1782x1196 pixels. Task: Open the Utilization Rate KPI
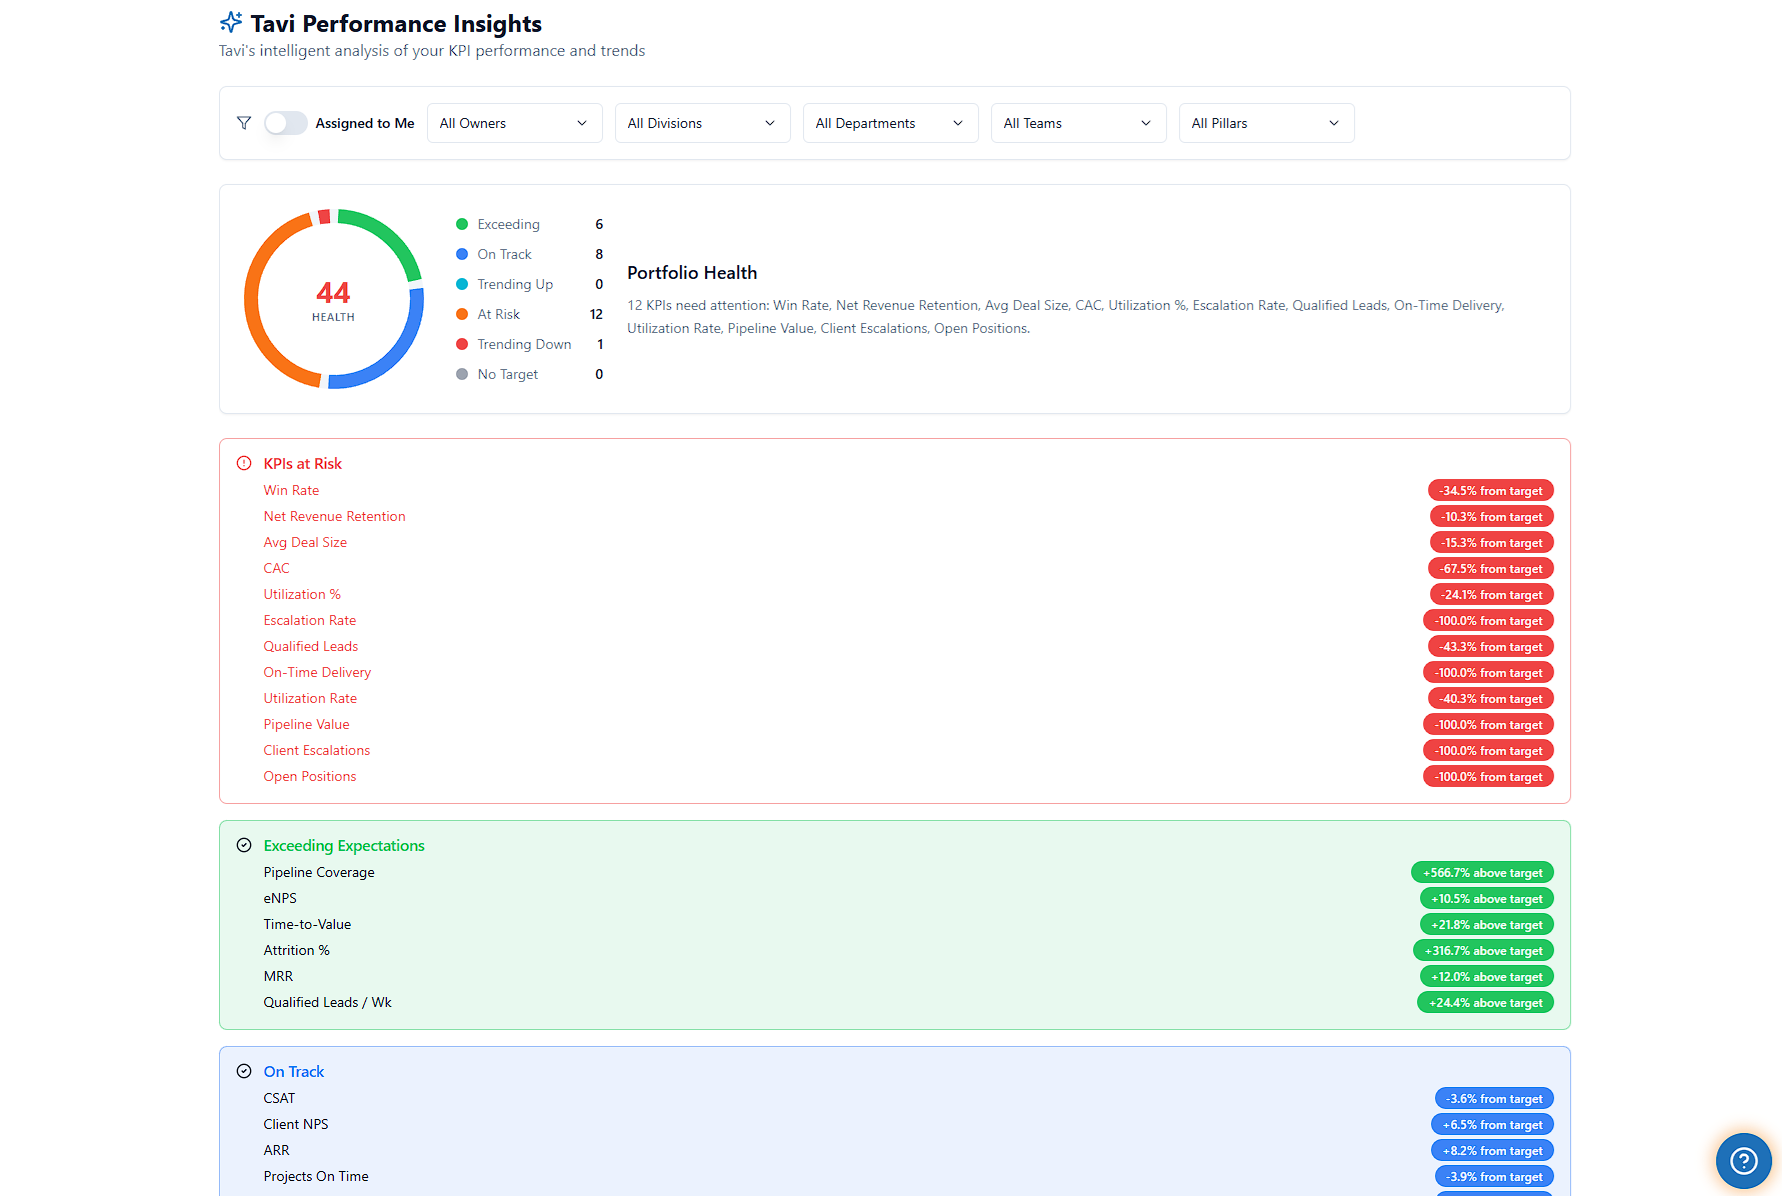[x=310, y=698]
